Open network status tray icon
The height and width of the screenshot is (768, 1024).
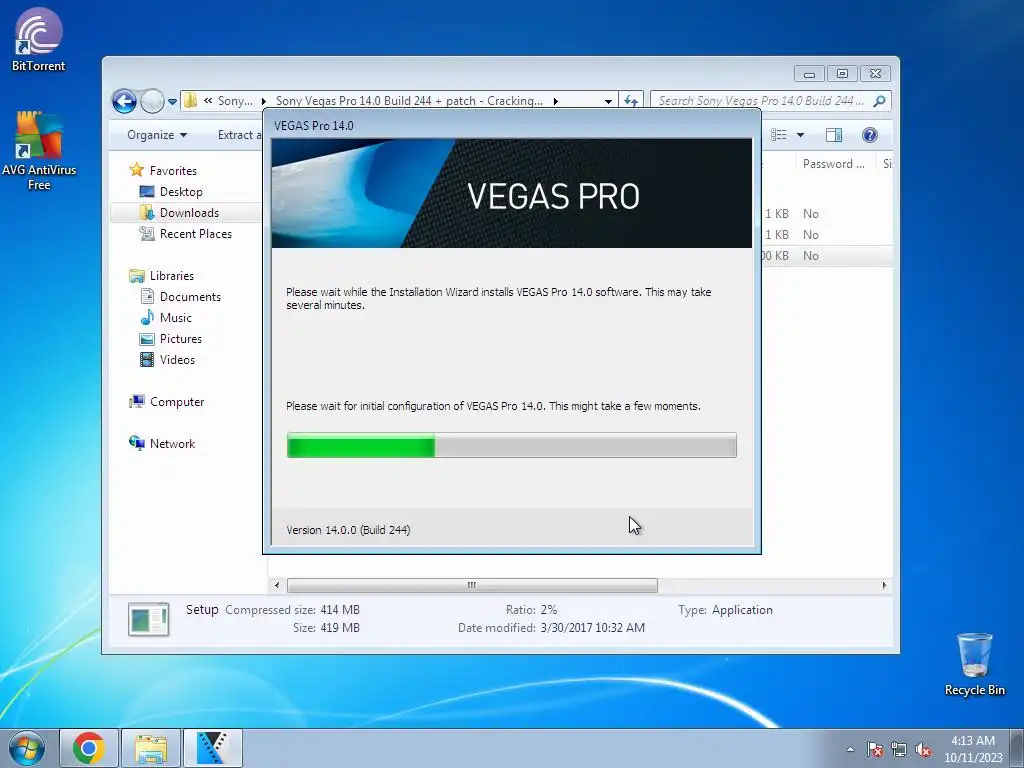[899, 749]
